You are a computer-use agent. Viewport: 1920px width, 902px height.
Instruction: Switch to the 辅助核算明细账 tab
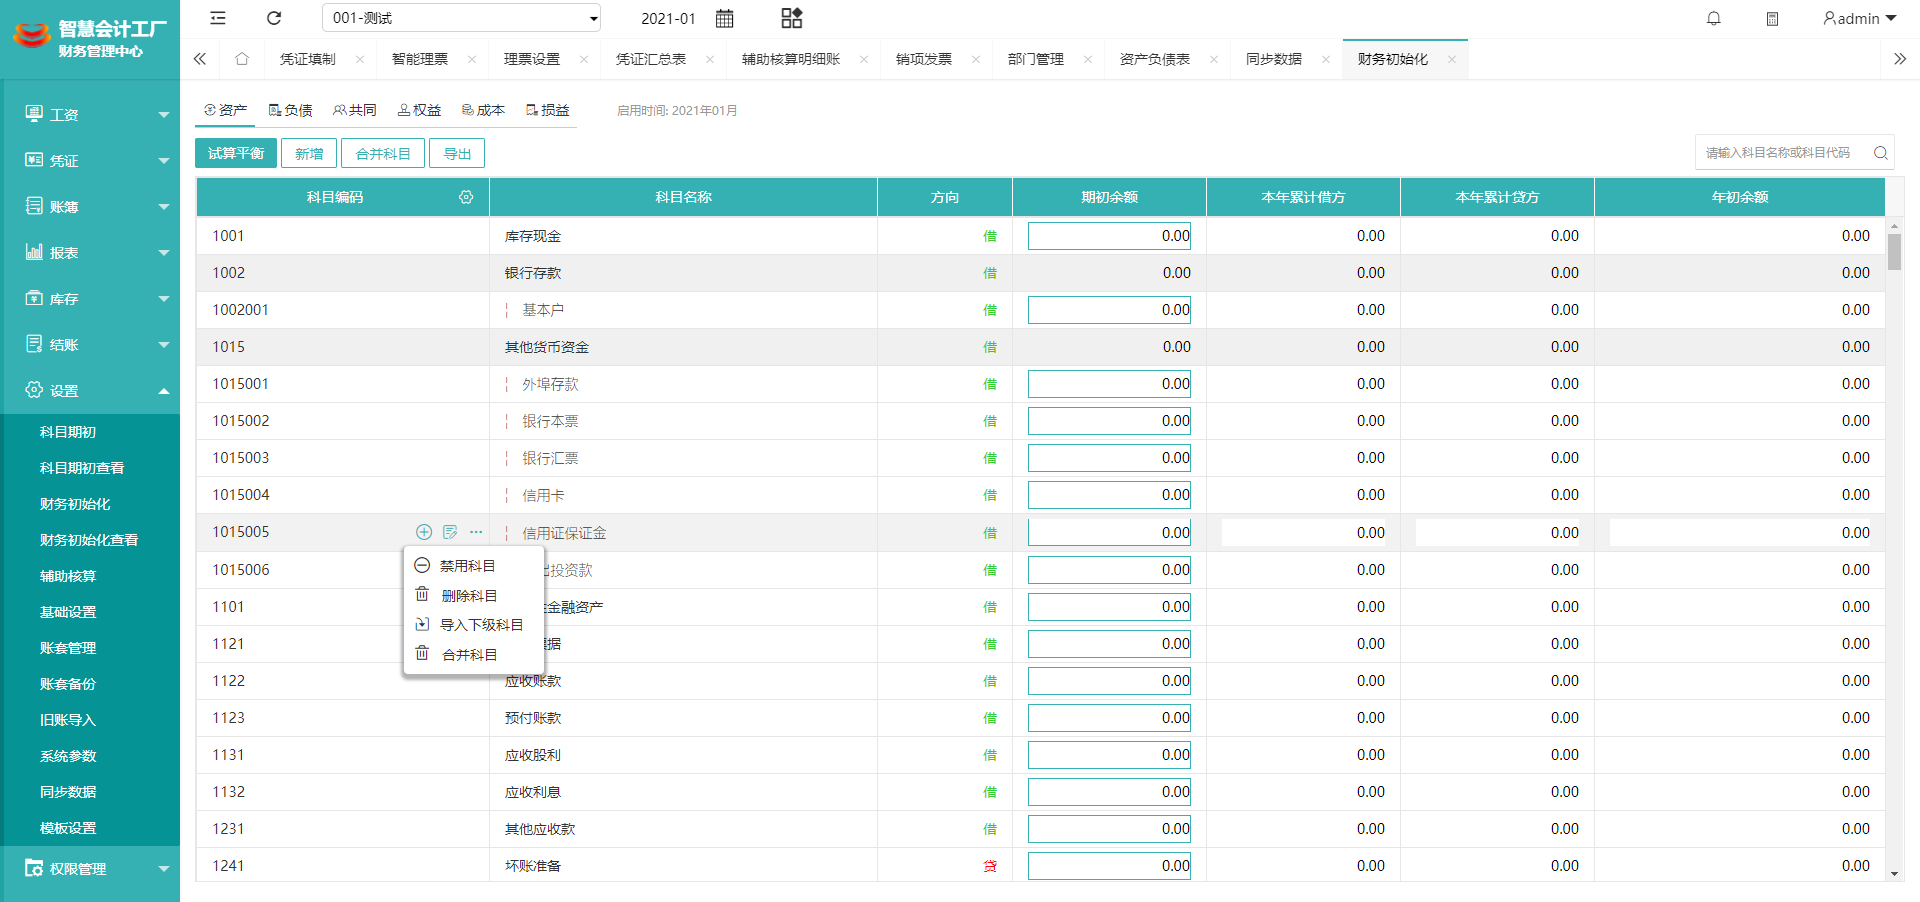[x=791, y=59]
